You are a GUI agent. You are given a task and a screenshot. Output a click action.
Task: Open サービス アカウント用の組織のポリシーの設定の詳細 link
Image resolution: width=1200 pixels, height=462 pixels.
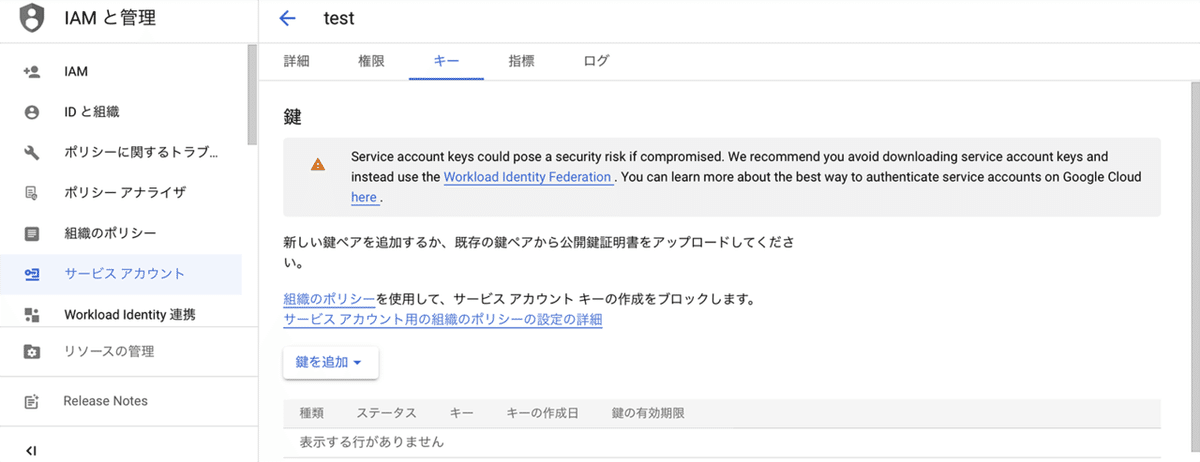click(x=443, y=320)
